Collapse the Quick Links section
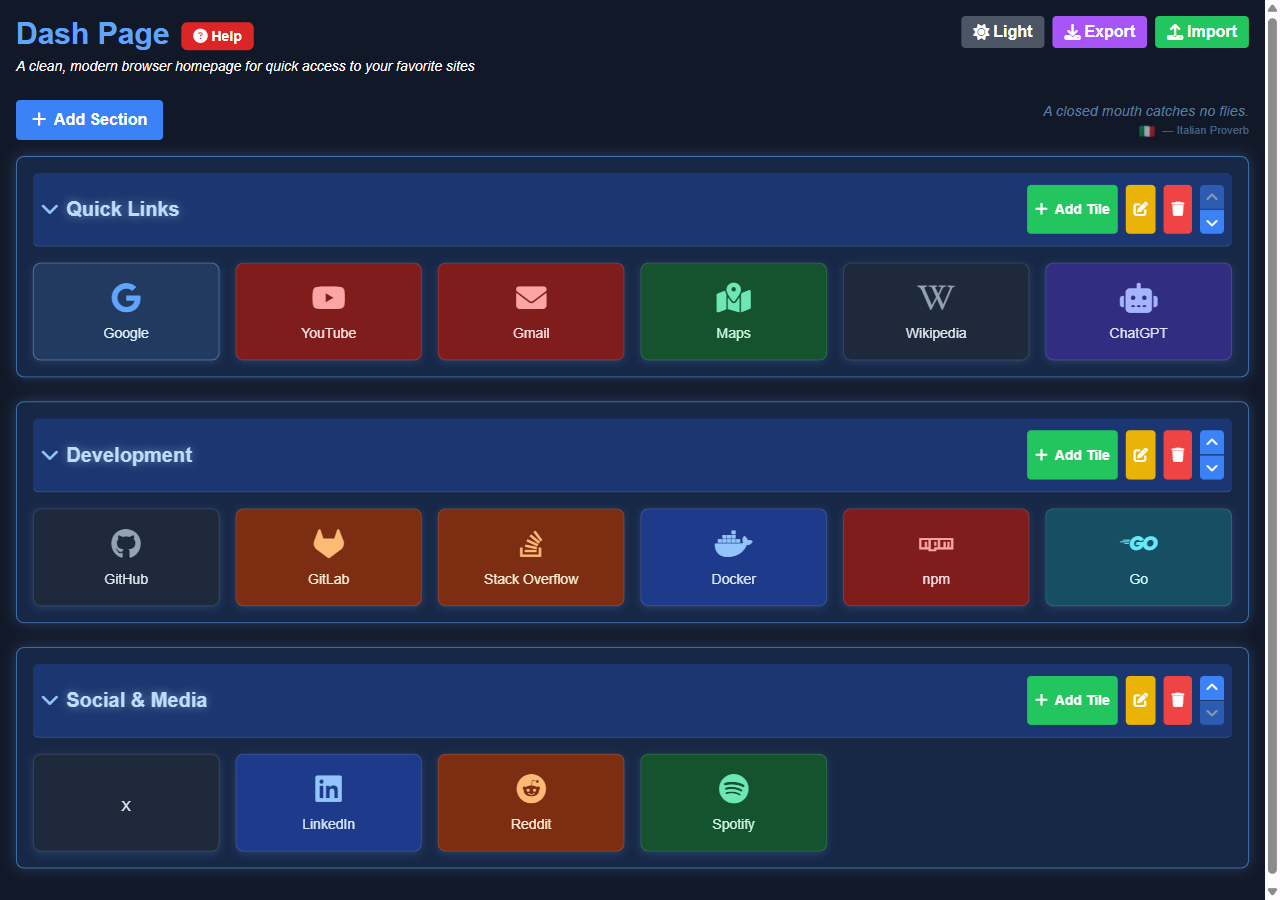 click(50, 209)
